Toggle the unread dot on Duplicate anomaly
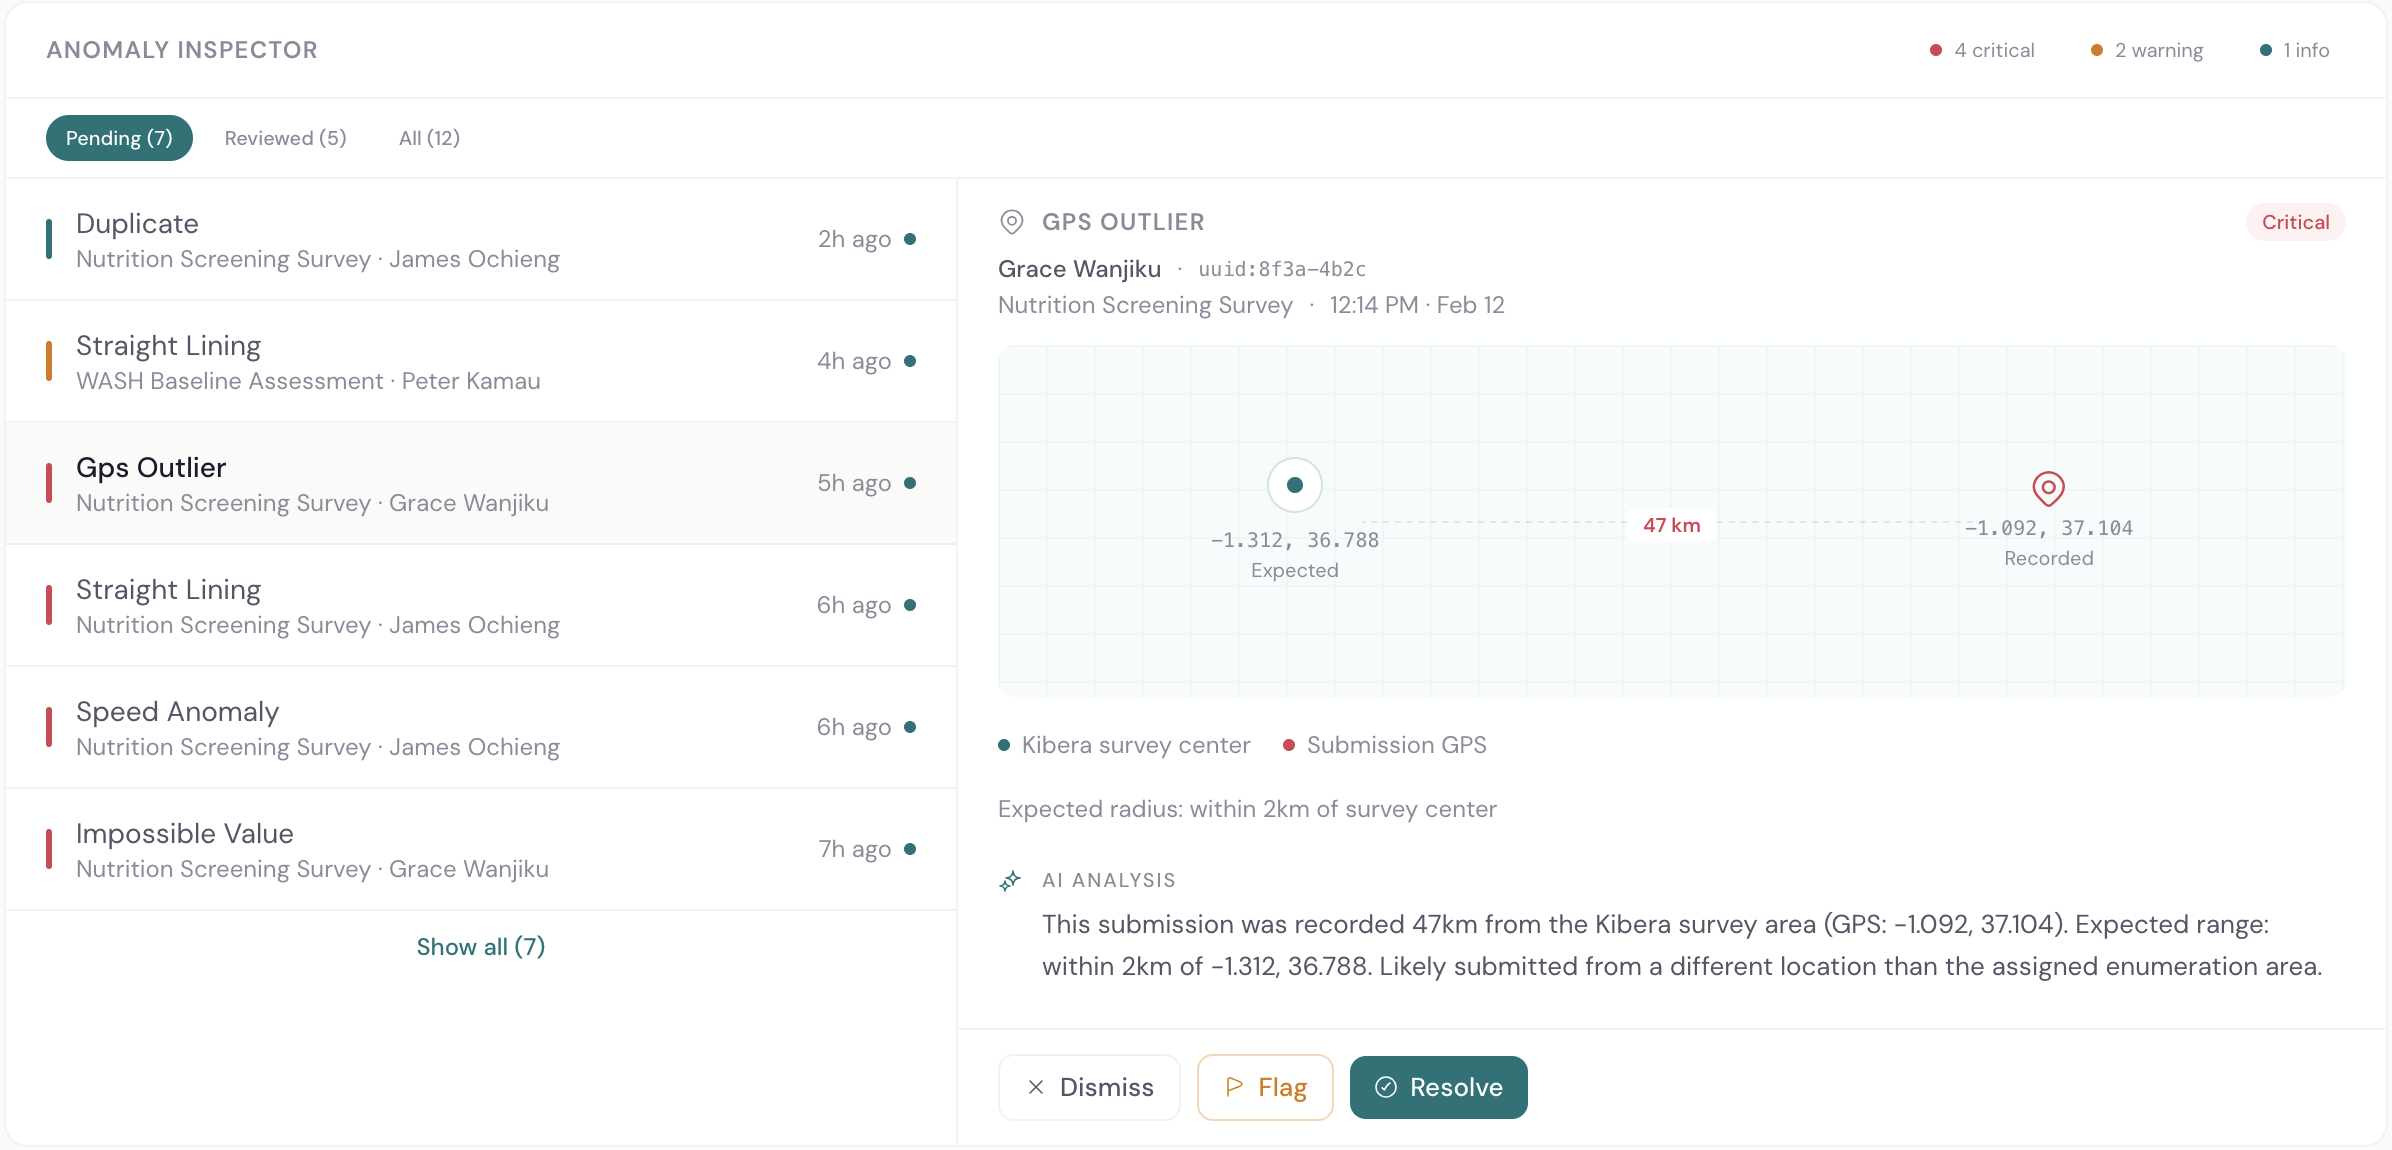 pos(911,239)
